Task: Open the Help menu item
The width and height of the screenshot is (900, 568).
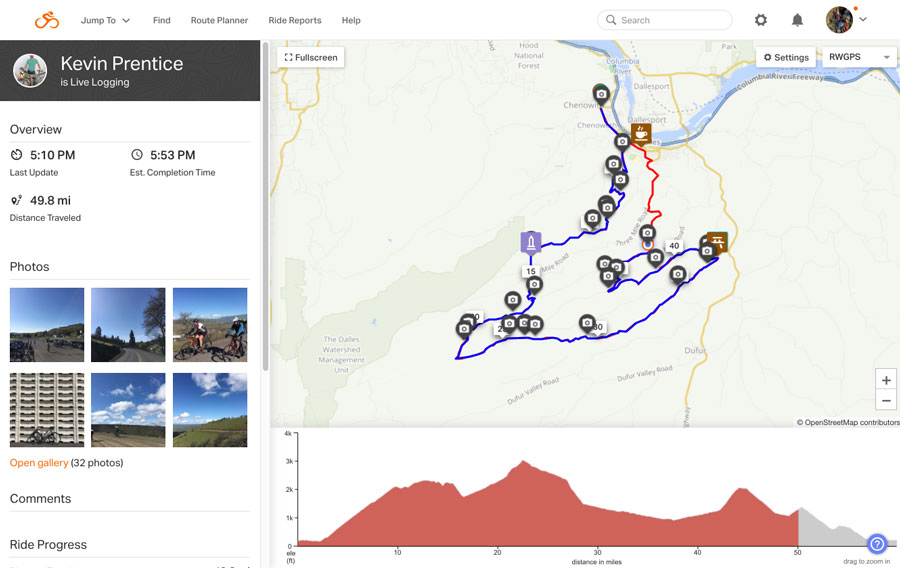Action: [x=351, y=20]
